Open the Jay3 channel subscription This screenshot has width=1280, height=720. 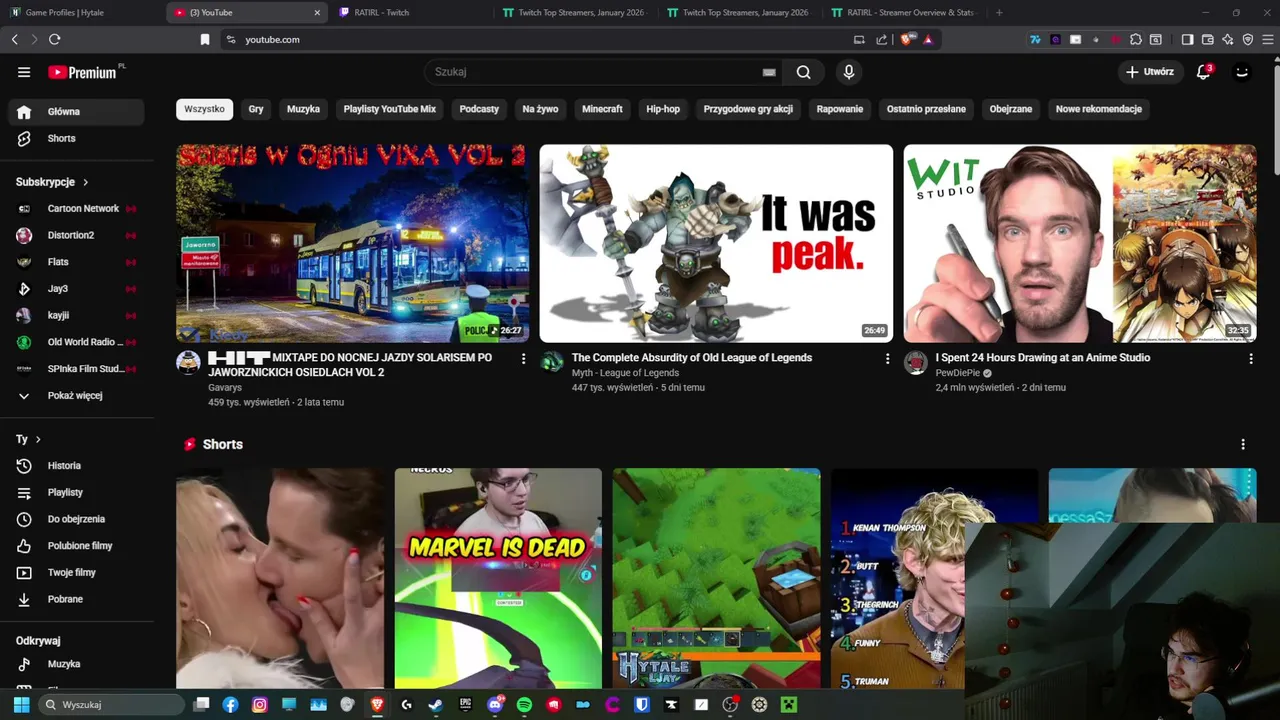(x=77, y=289)
